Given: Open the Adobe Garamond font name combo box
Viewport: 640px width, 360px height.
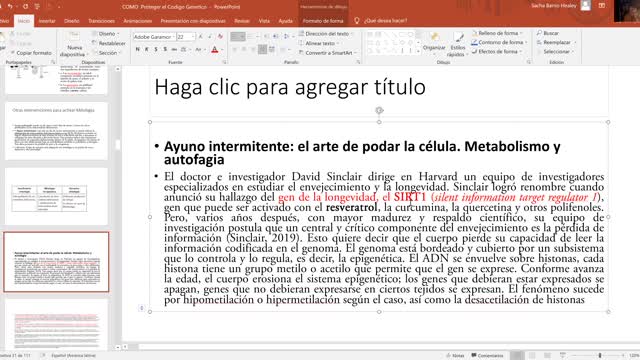Looking at the screenshot, I should (x=154, y=37).
